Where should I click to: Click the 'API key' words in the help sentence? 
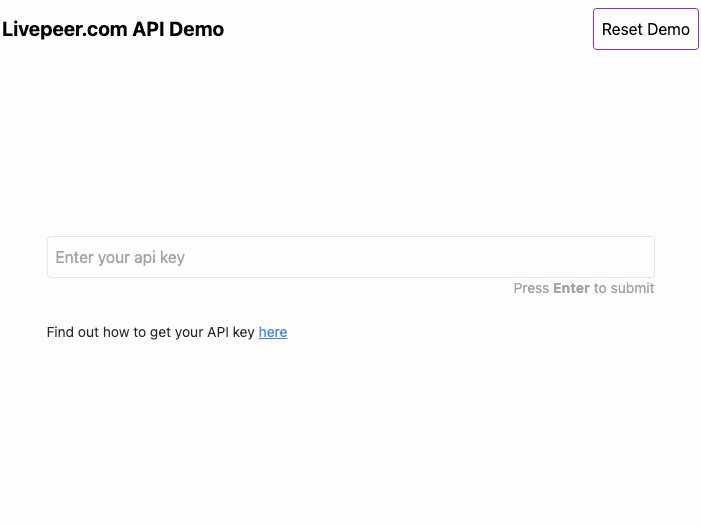coord(231,332)
